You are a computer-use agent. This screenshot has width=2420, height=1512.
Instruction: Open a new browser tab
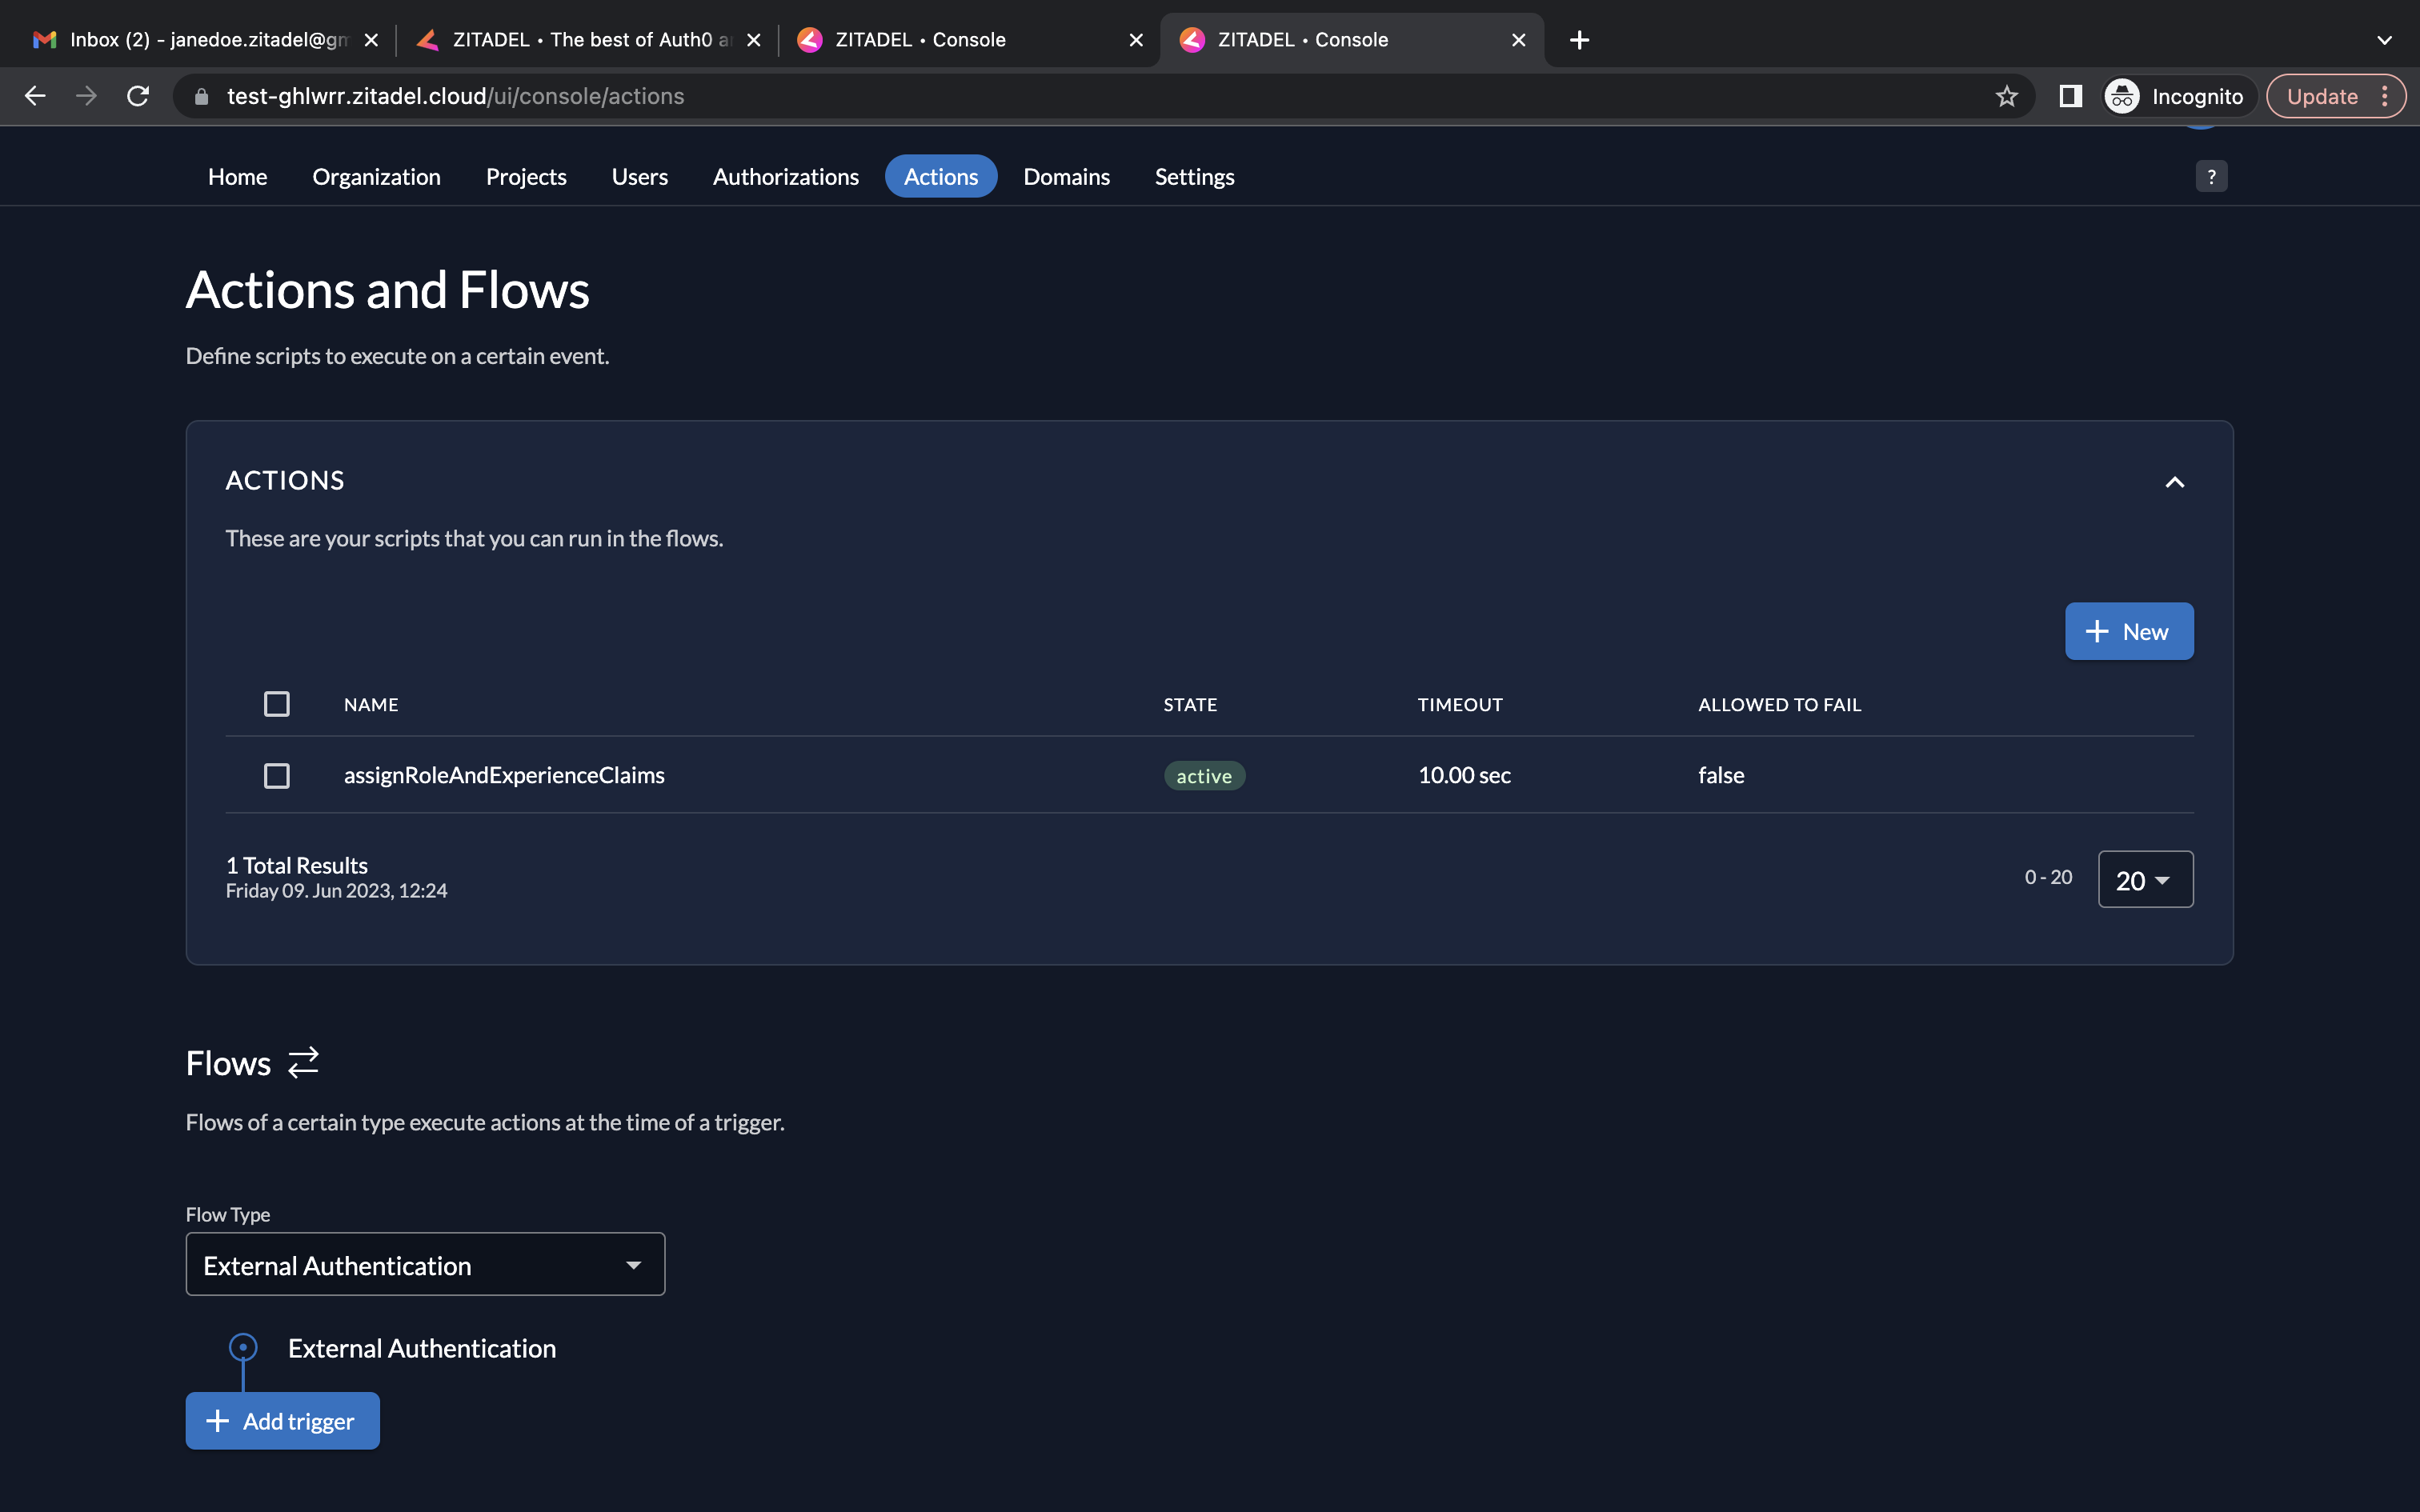click(x=1579, y=40)
